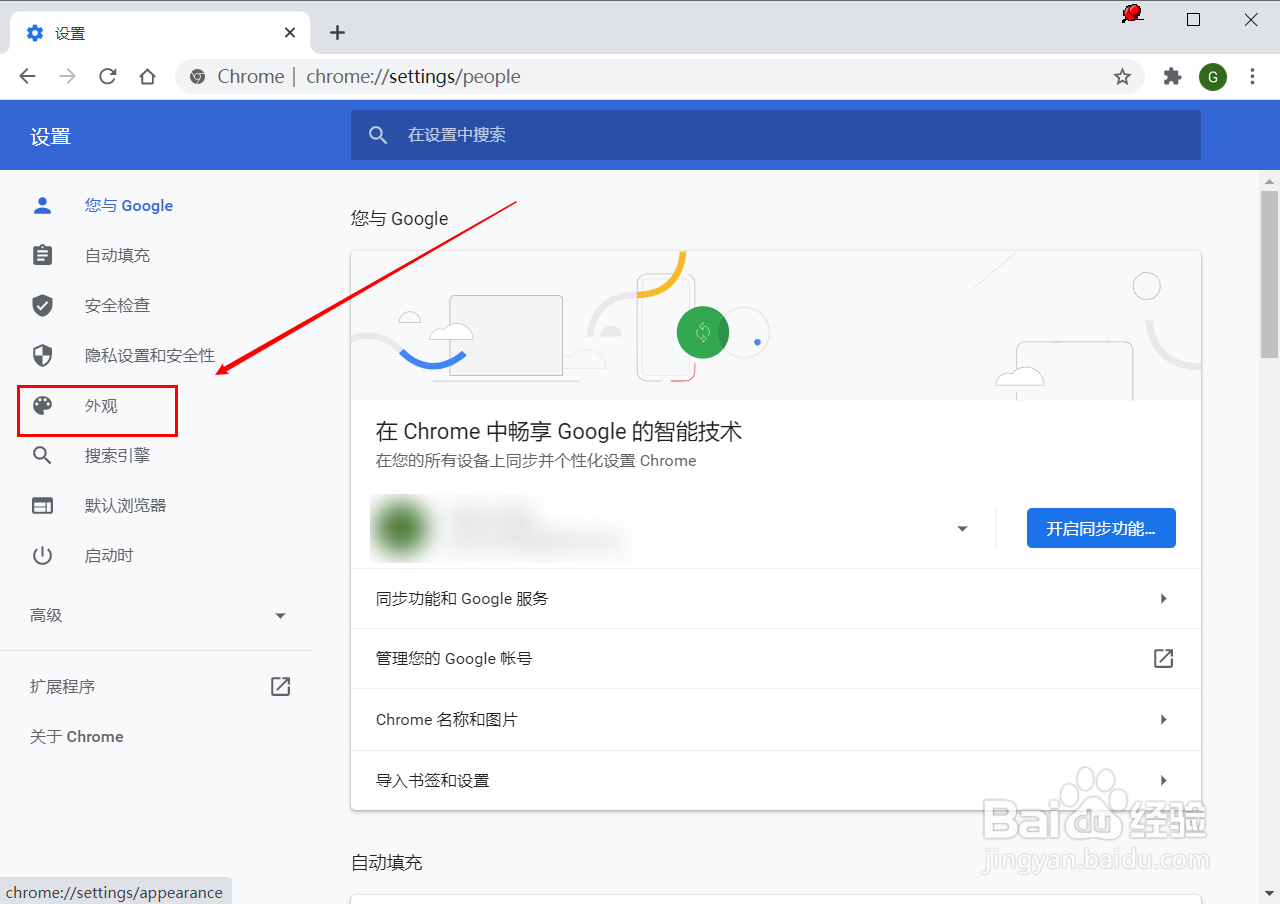Click Chrome 名称和图片 text
The width and height of the screenshot is (1280, 904).
(446, 719)
